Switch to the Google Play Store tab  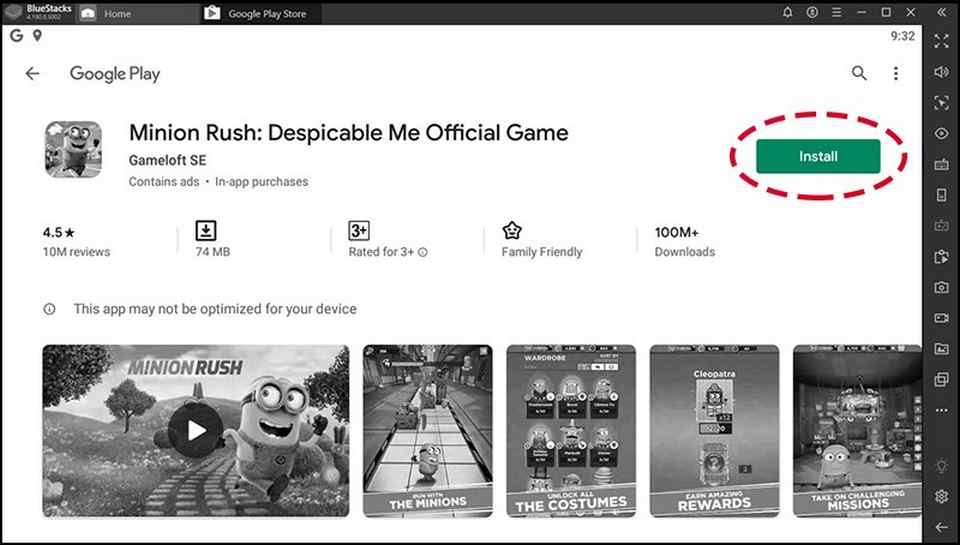[261, 13]
